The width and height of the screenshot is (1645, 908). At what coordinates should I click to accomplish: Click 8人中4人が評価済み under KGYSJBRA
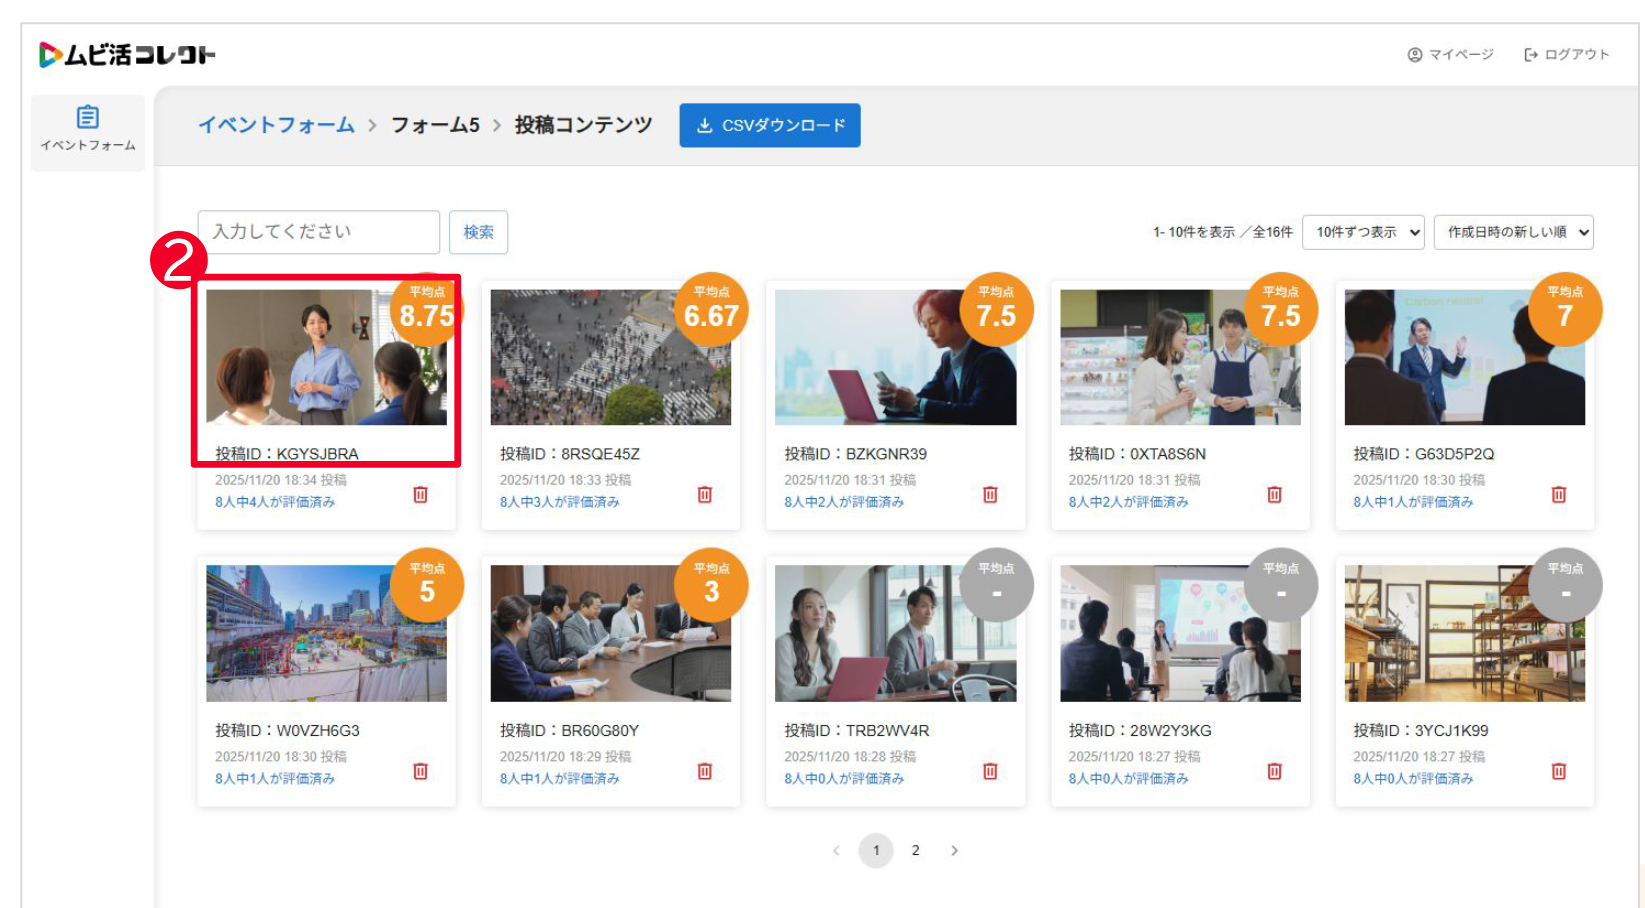[x=275, y=502]
